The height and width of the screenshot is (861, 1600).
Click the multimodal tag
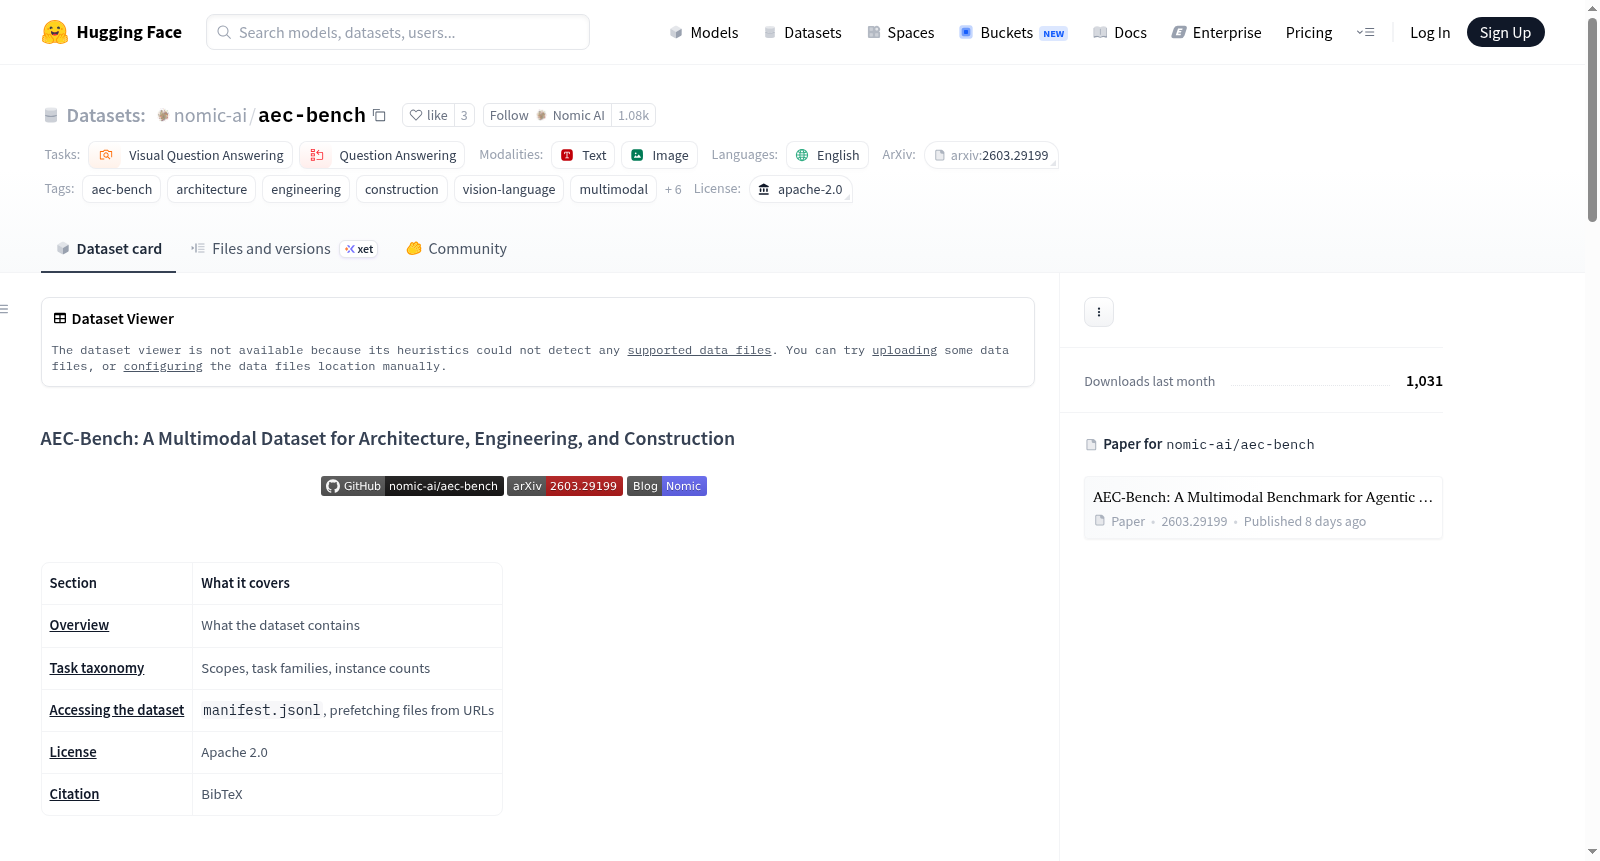coord(614,189)
